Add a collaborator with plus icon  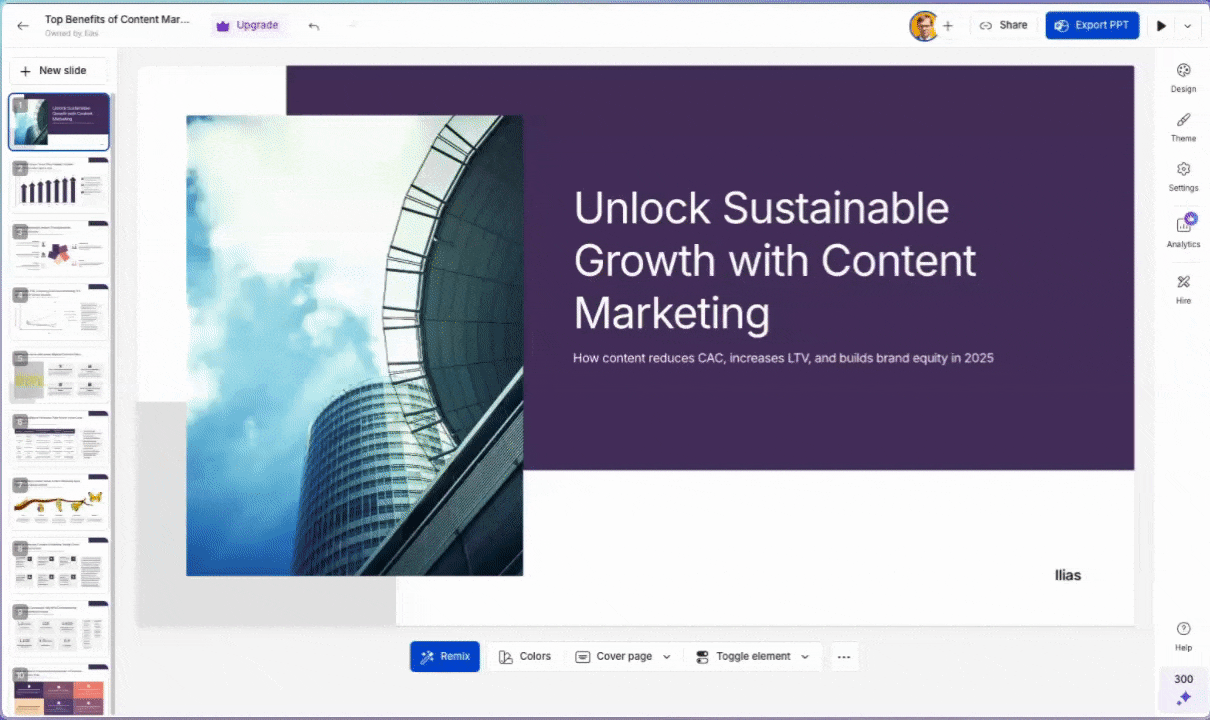tap(948, 26)
